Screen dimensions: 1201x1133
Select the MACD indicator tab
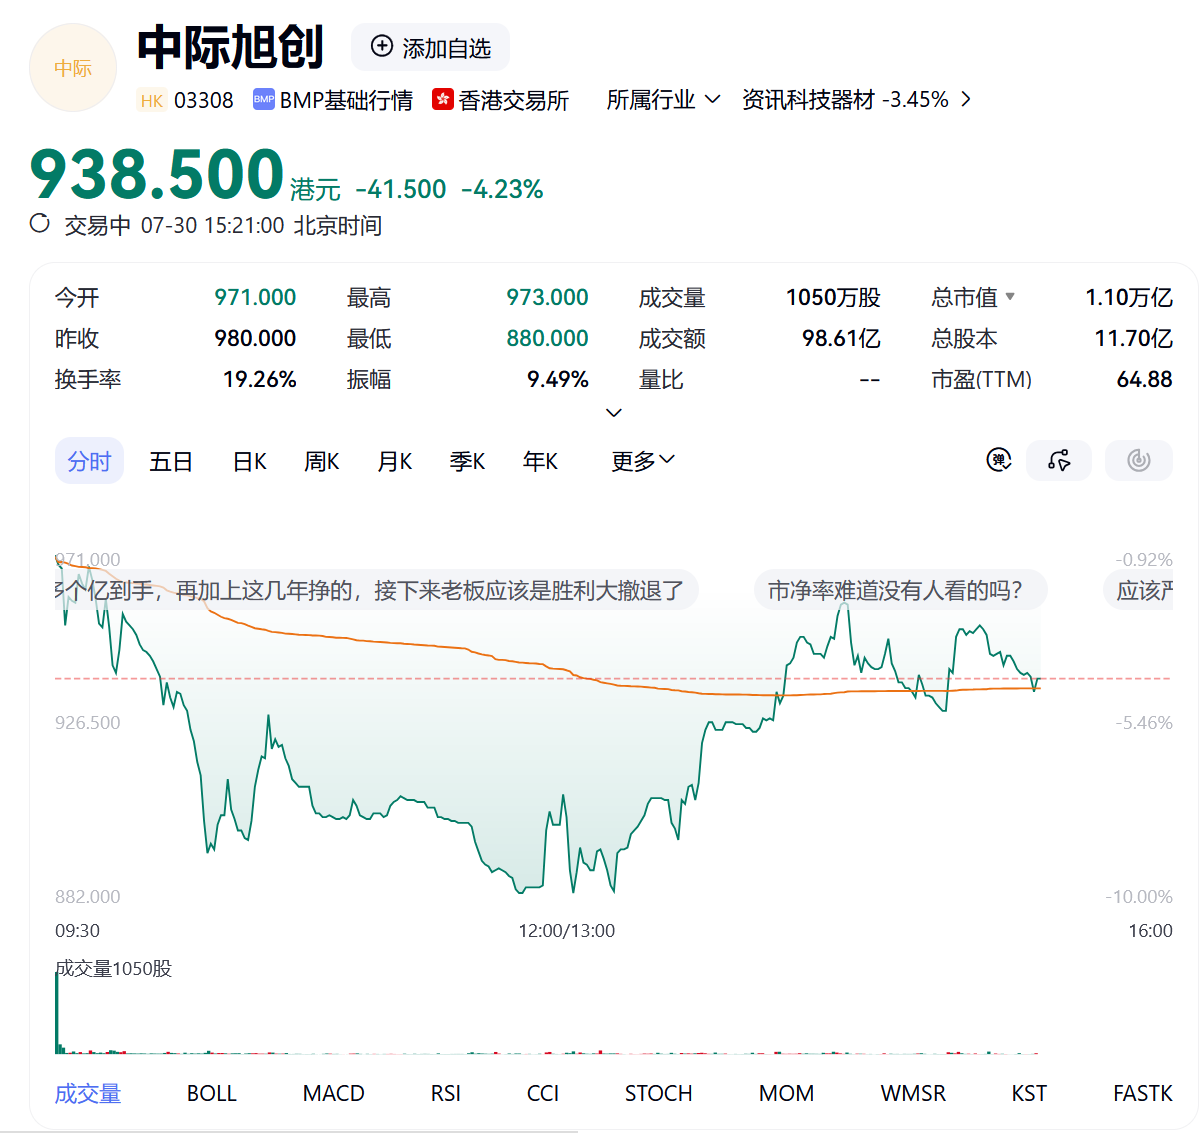(334, 1093)
